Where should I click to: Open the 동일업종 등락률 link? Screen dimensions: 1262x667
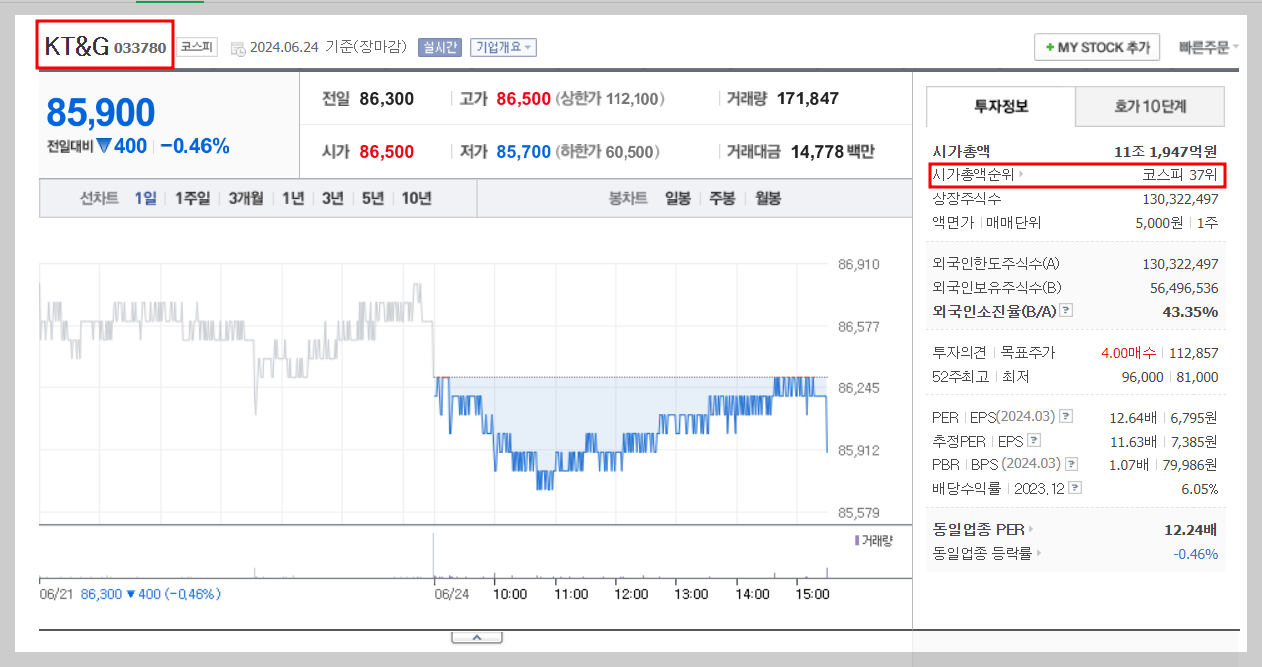982,553
